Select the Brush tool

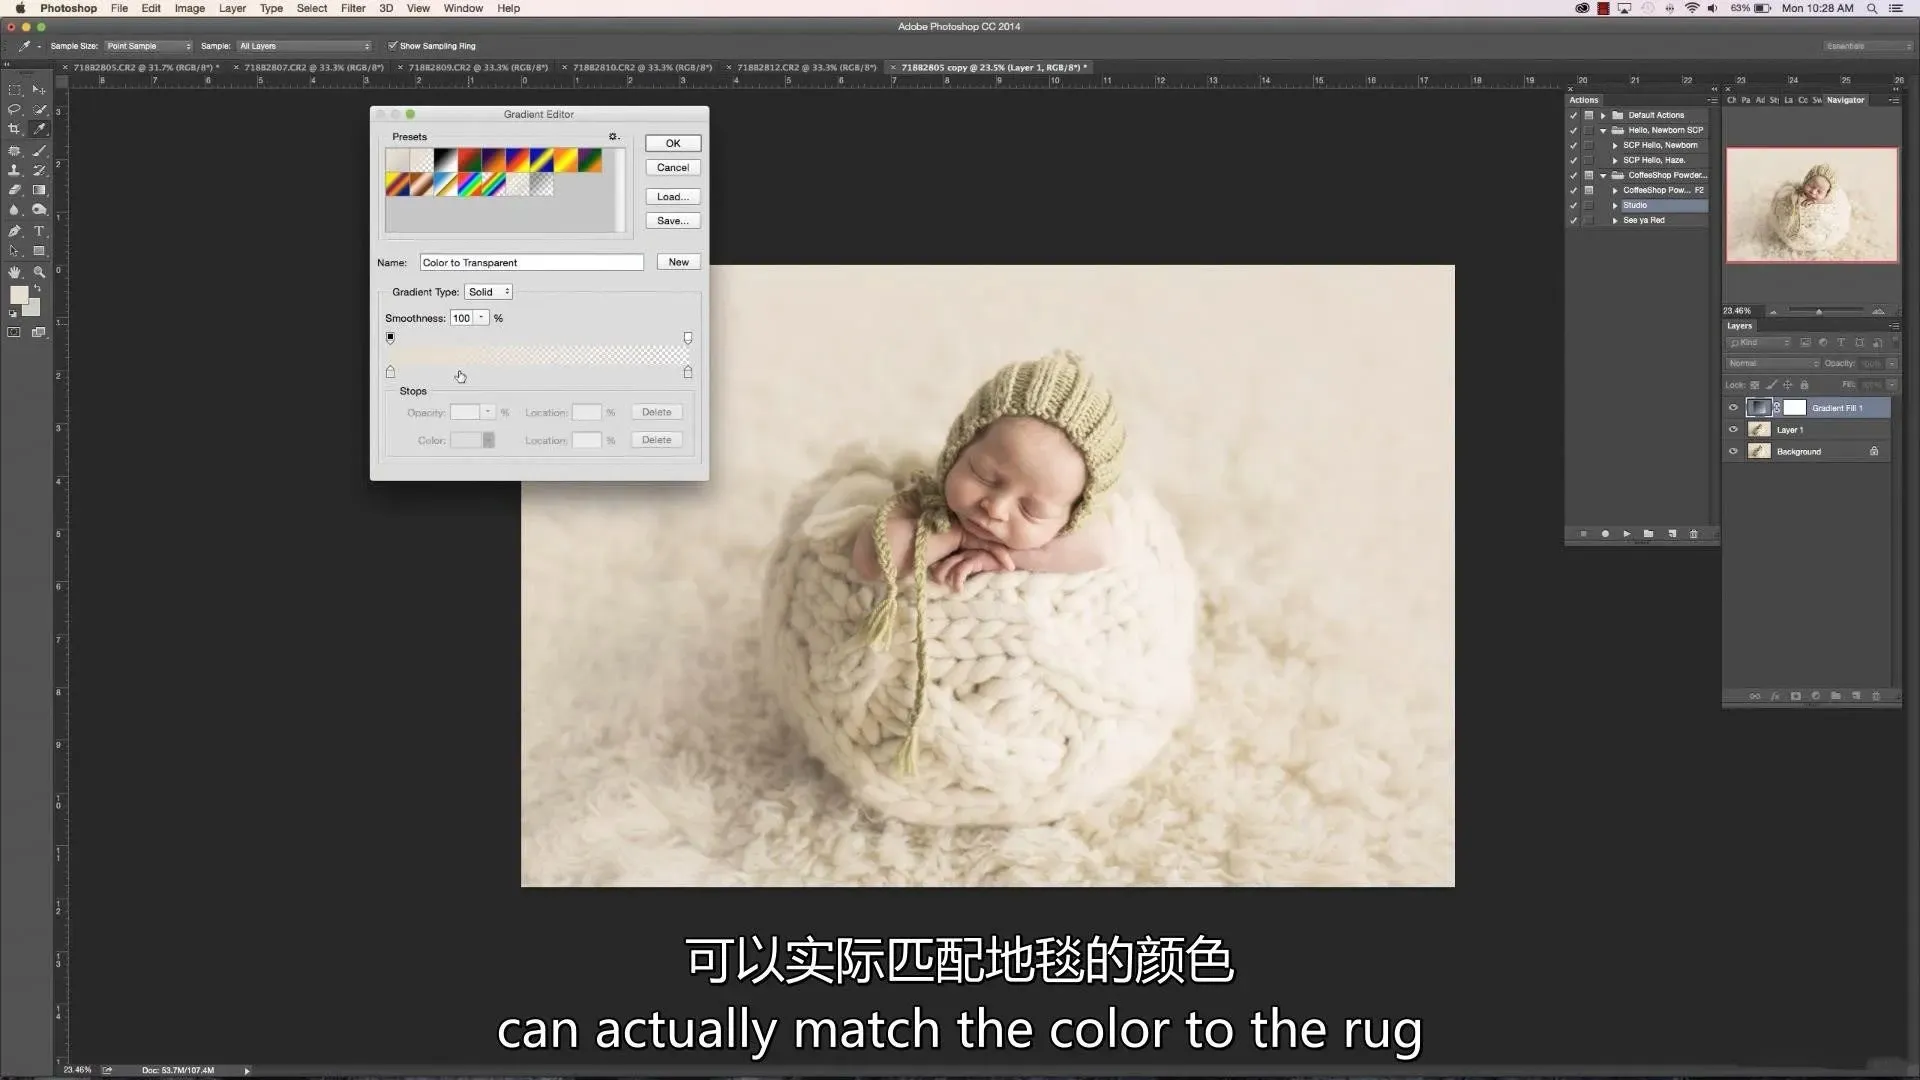click(x=39, y=151)
